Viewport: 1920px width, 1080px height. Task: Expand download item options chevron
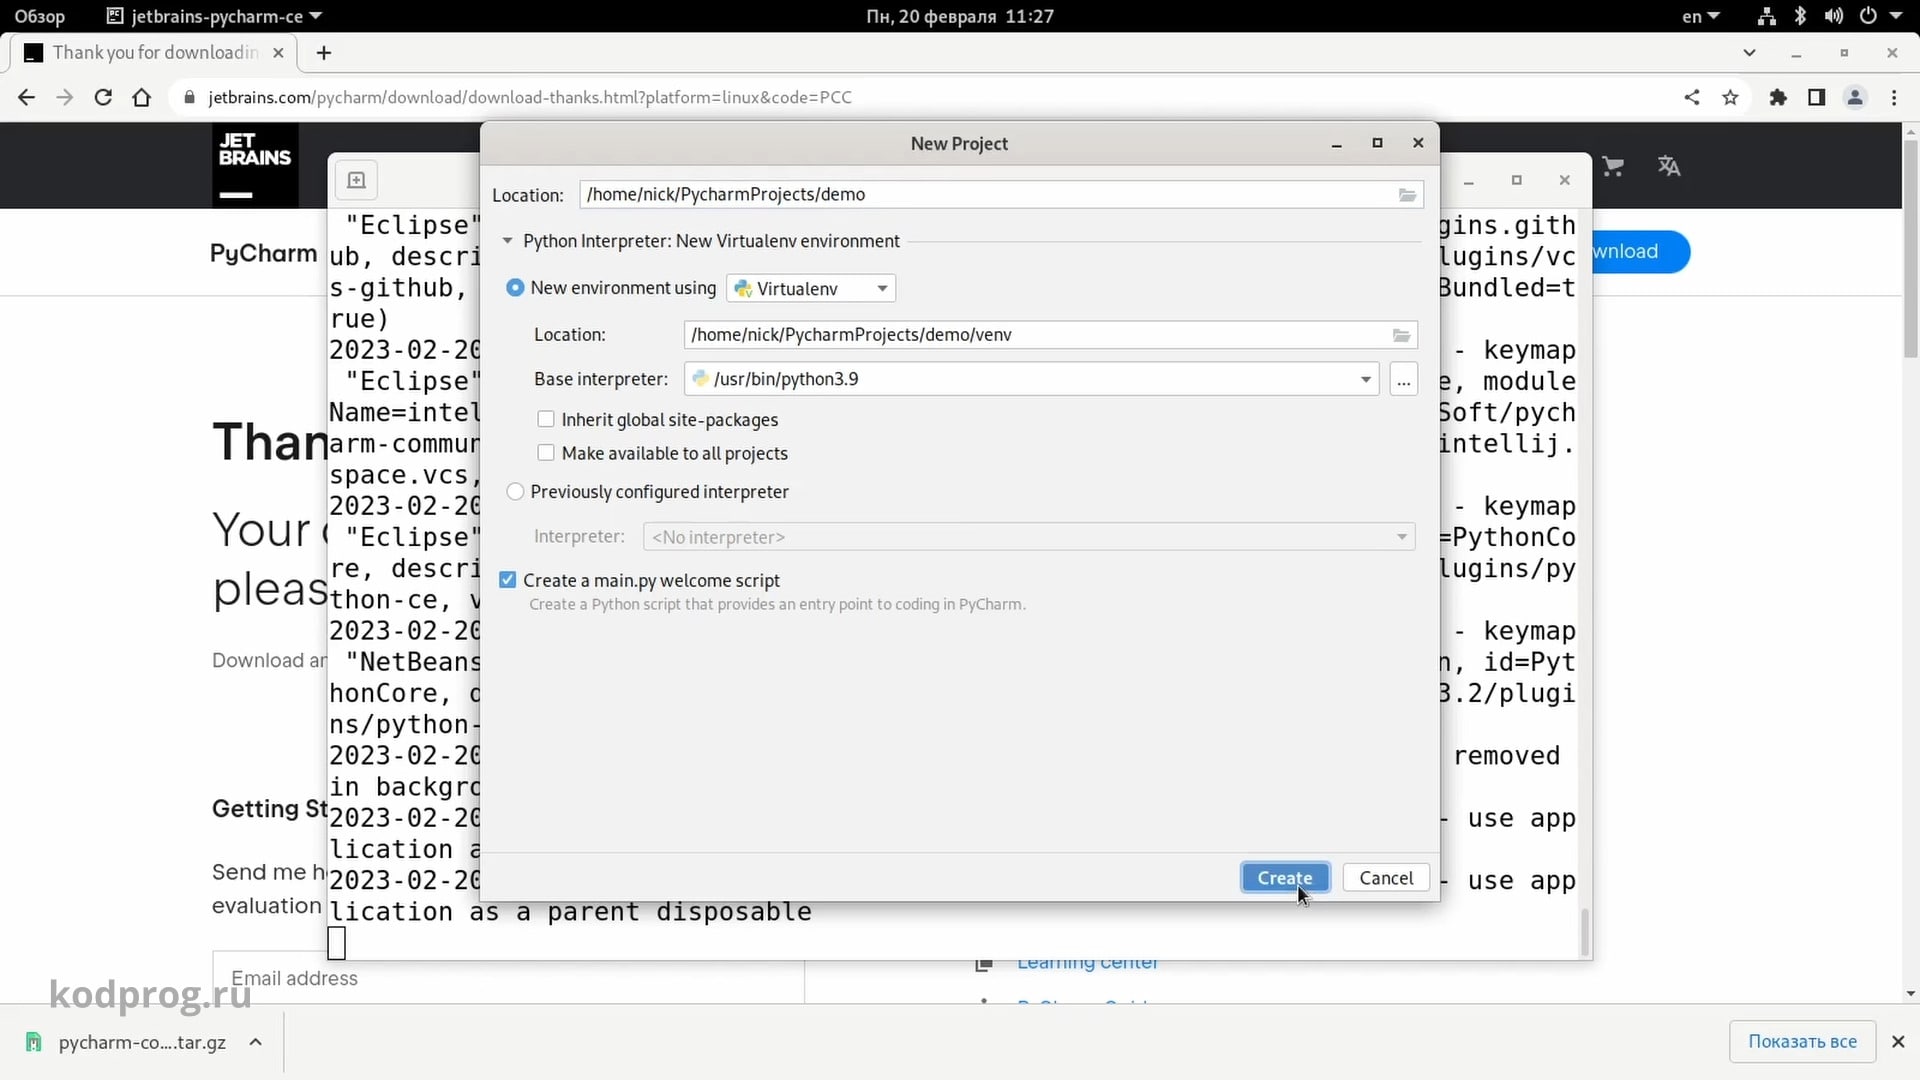pos(256,1042)
